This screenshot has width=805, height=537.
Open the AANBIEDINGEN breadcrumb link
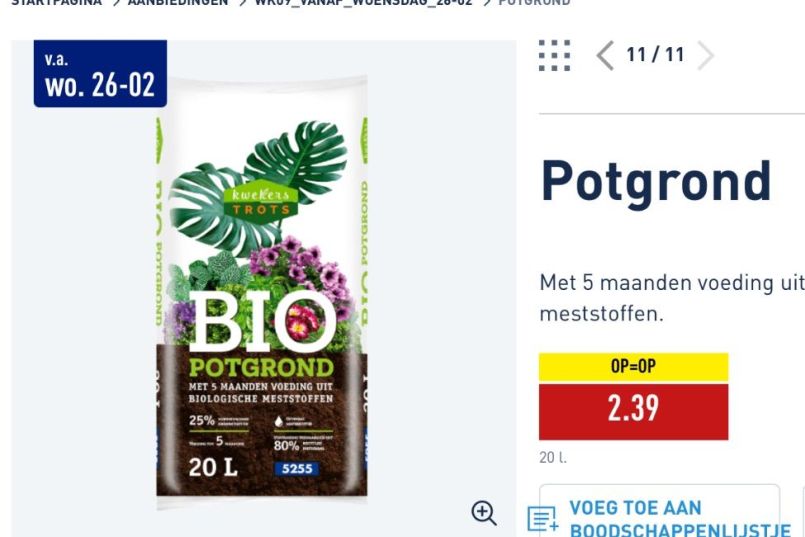pos(178,3)
